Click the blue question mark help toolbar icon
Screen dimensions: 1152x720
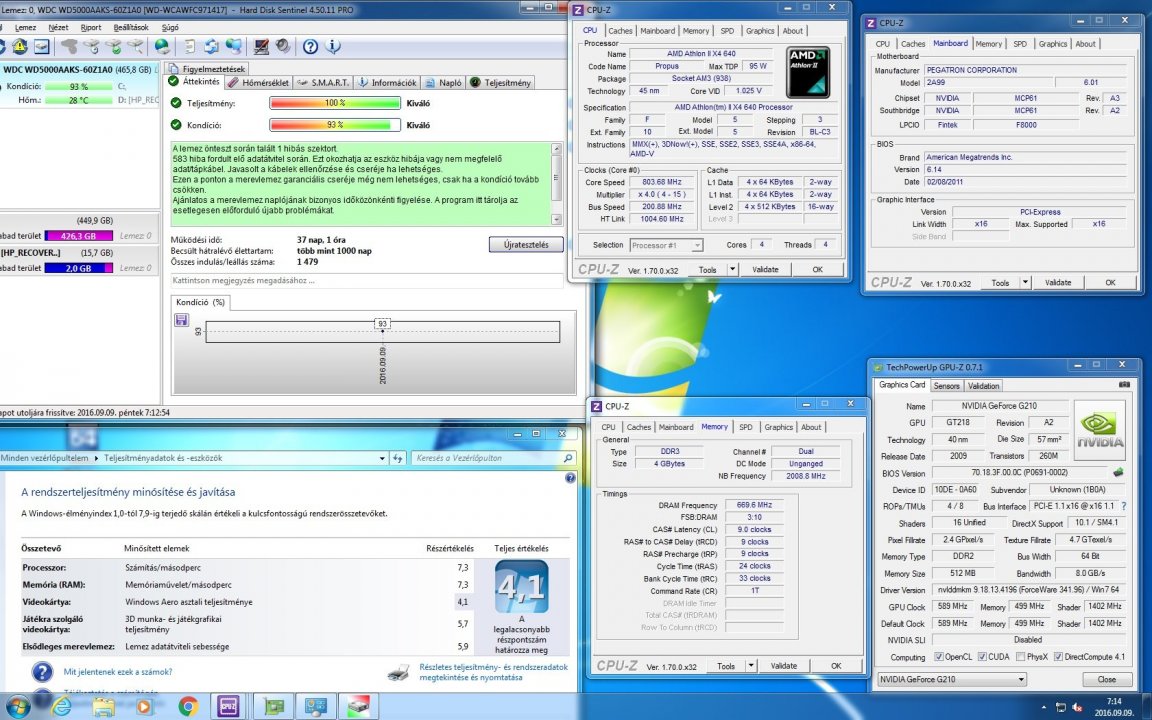coord(311,46)
